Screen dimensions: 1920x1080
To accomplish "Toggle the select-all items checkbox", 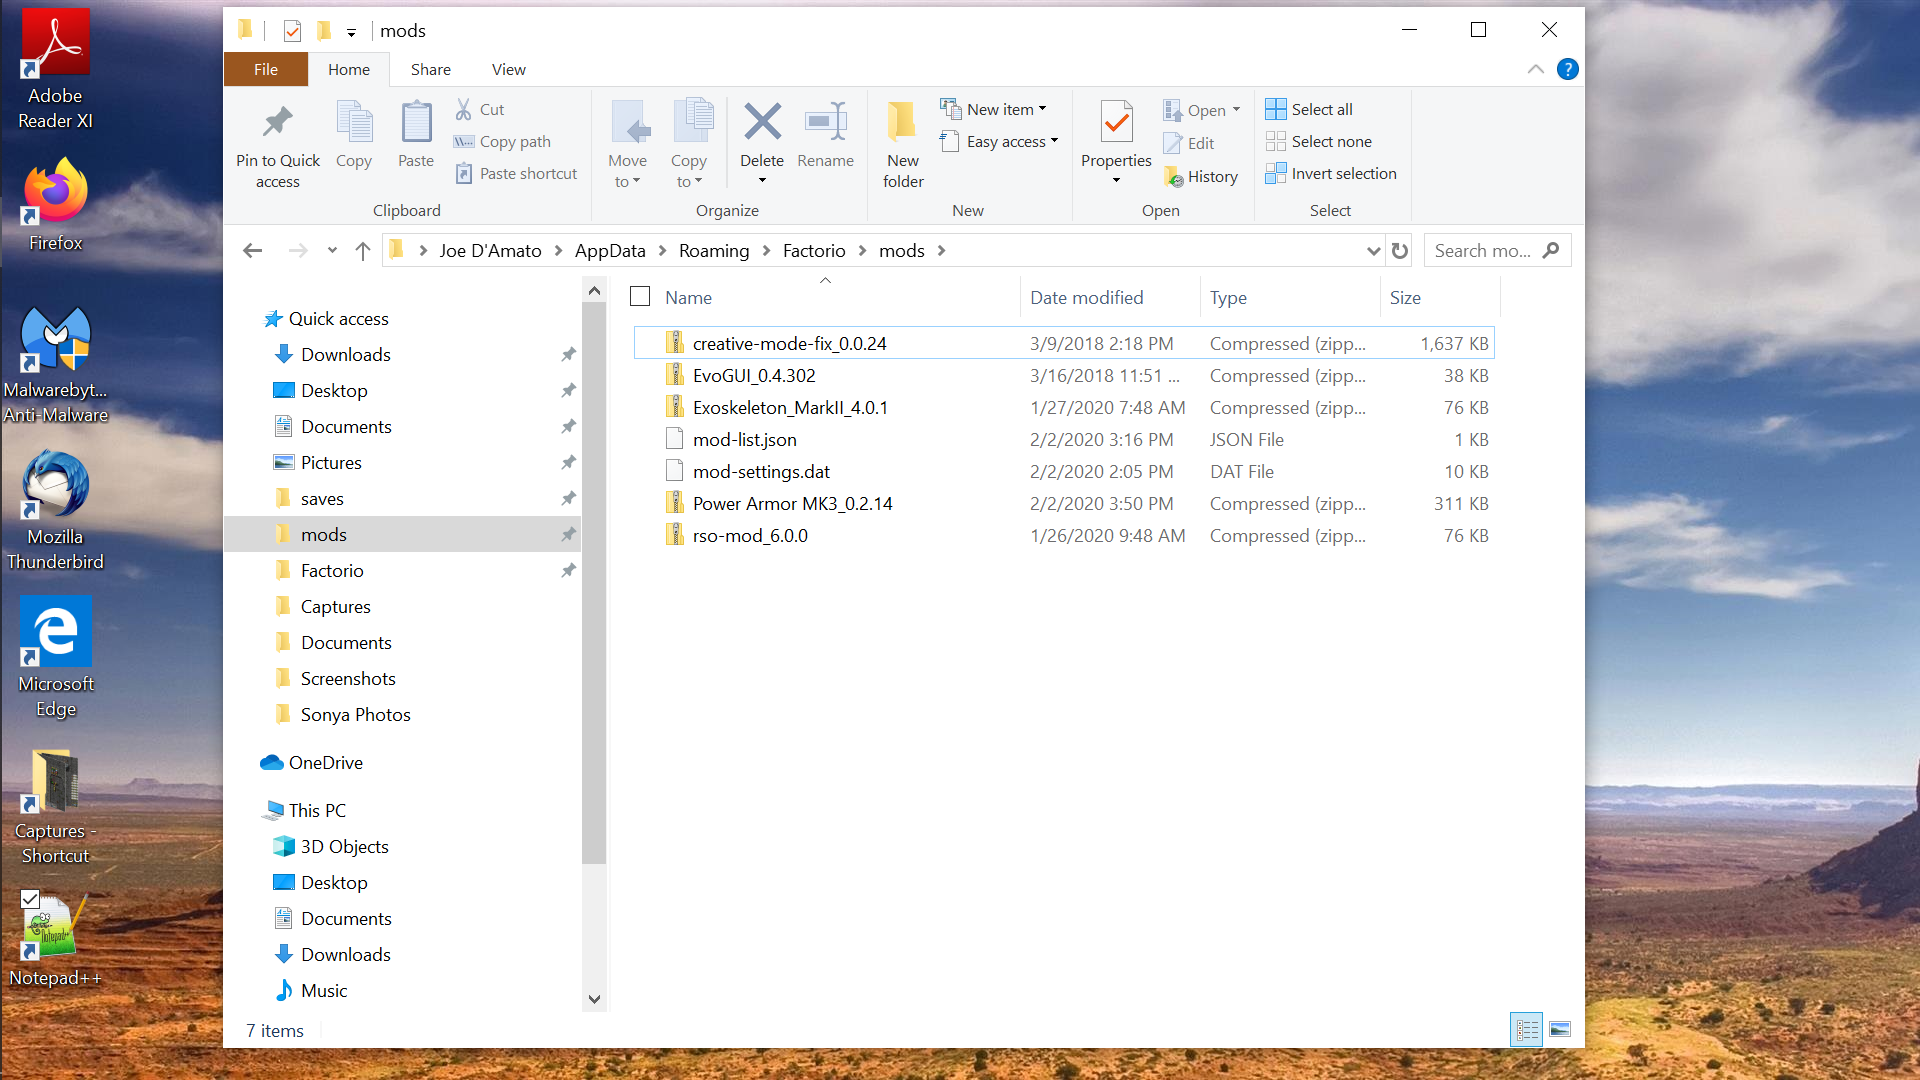I will pyautogui.click(x=640, y=296).
